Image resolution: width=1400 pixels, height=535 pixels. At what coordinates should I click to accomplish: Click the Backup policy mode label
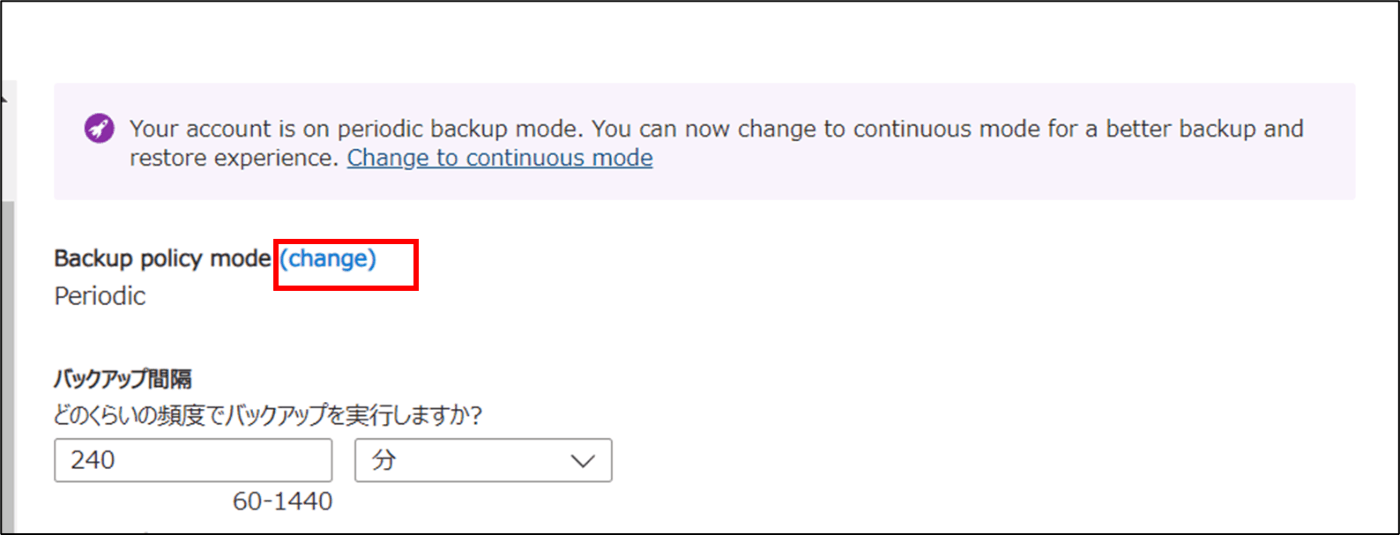click(x=162, y=258)
